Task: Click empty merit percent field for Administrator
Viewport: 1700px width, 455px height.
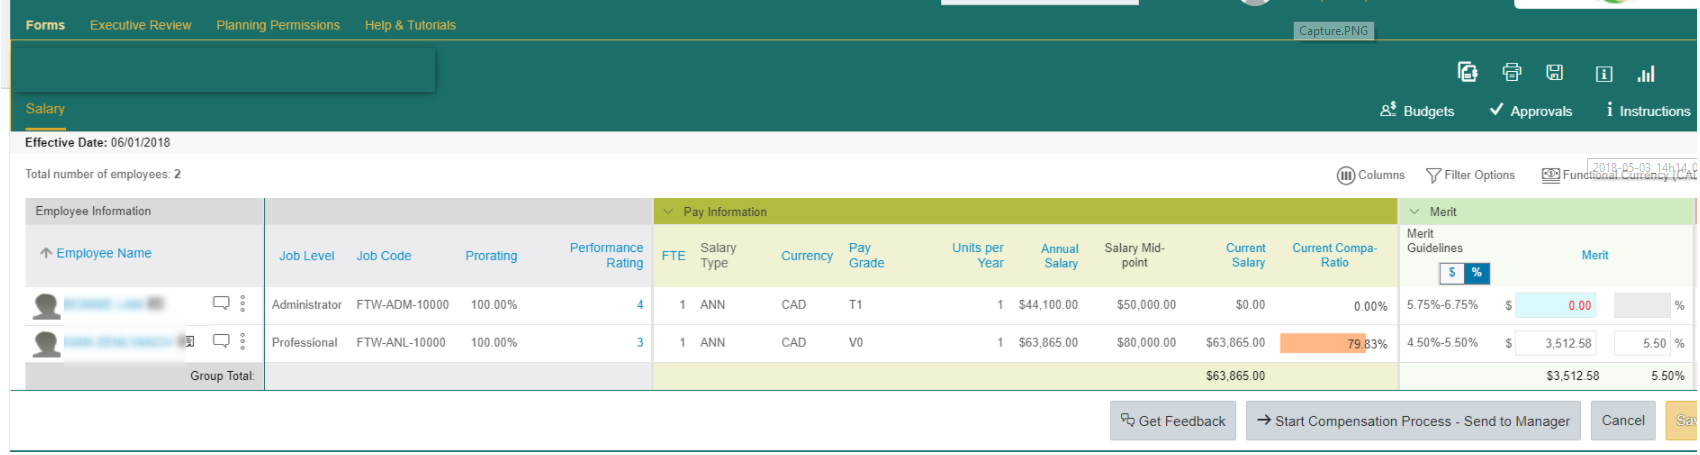Action: [x=1642, y=305]
